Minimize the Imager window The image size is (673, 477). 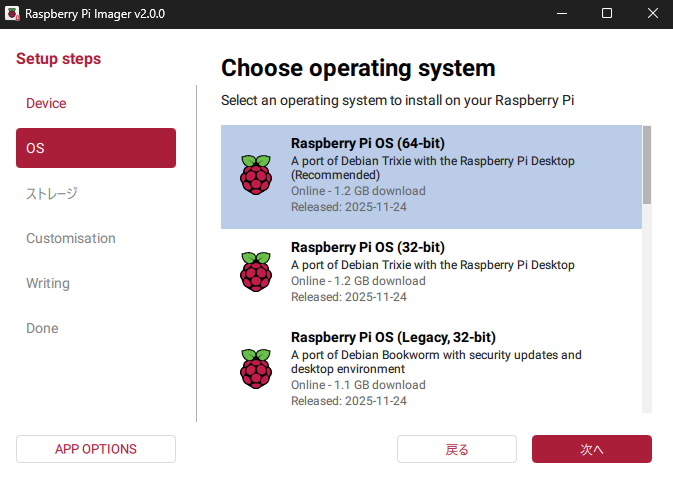(560, 14)
